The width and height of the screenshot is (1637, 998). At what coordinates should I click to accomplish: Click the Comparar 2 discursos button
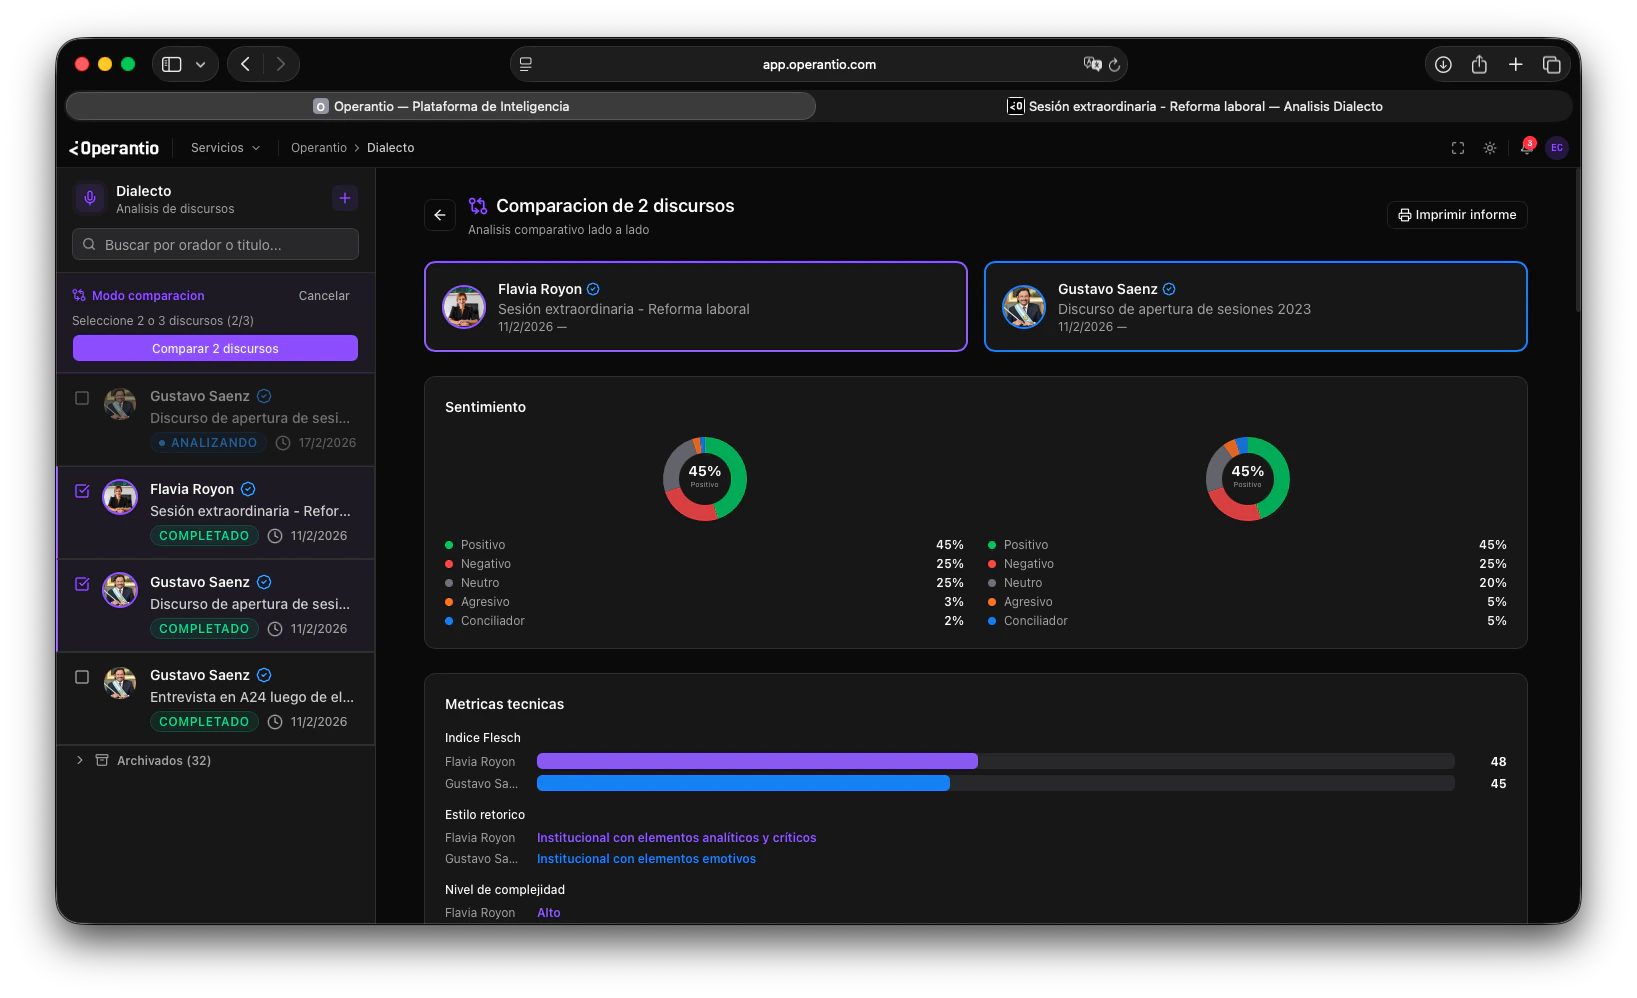click(215, 348)
